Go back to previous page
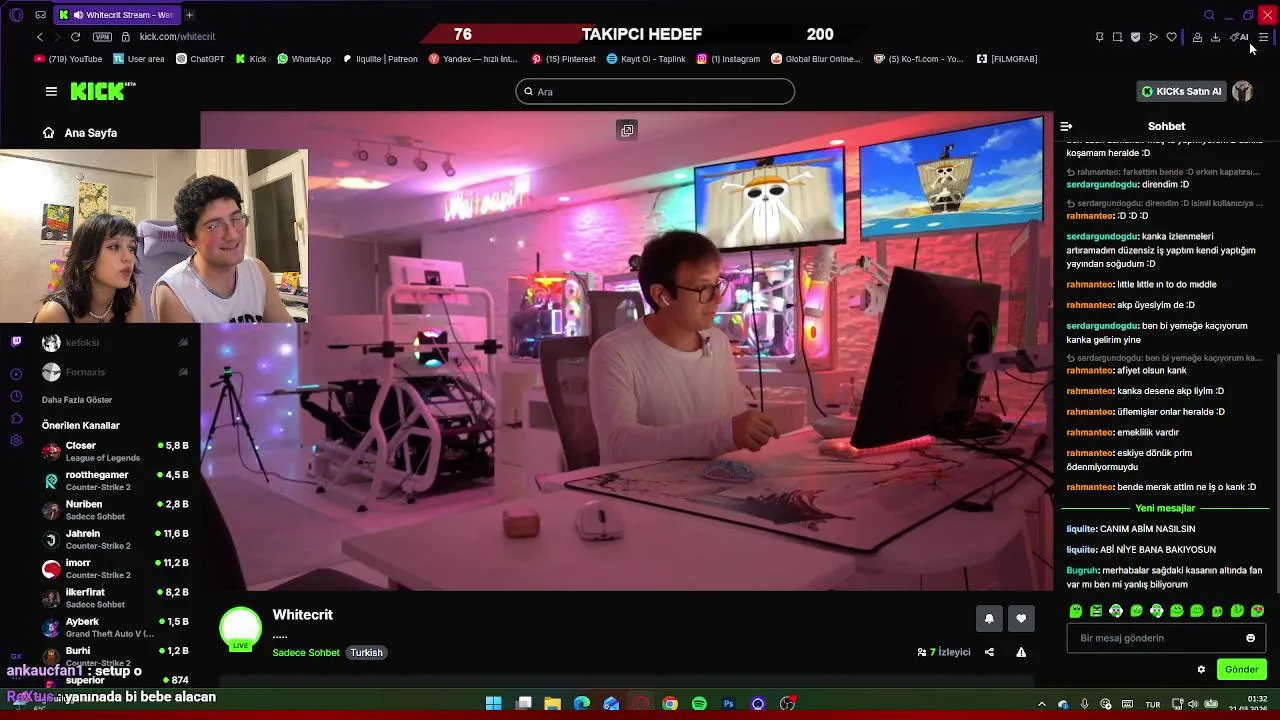The width and height of the screenshot is (1280, 720). point(40,36)
